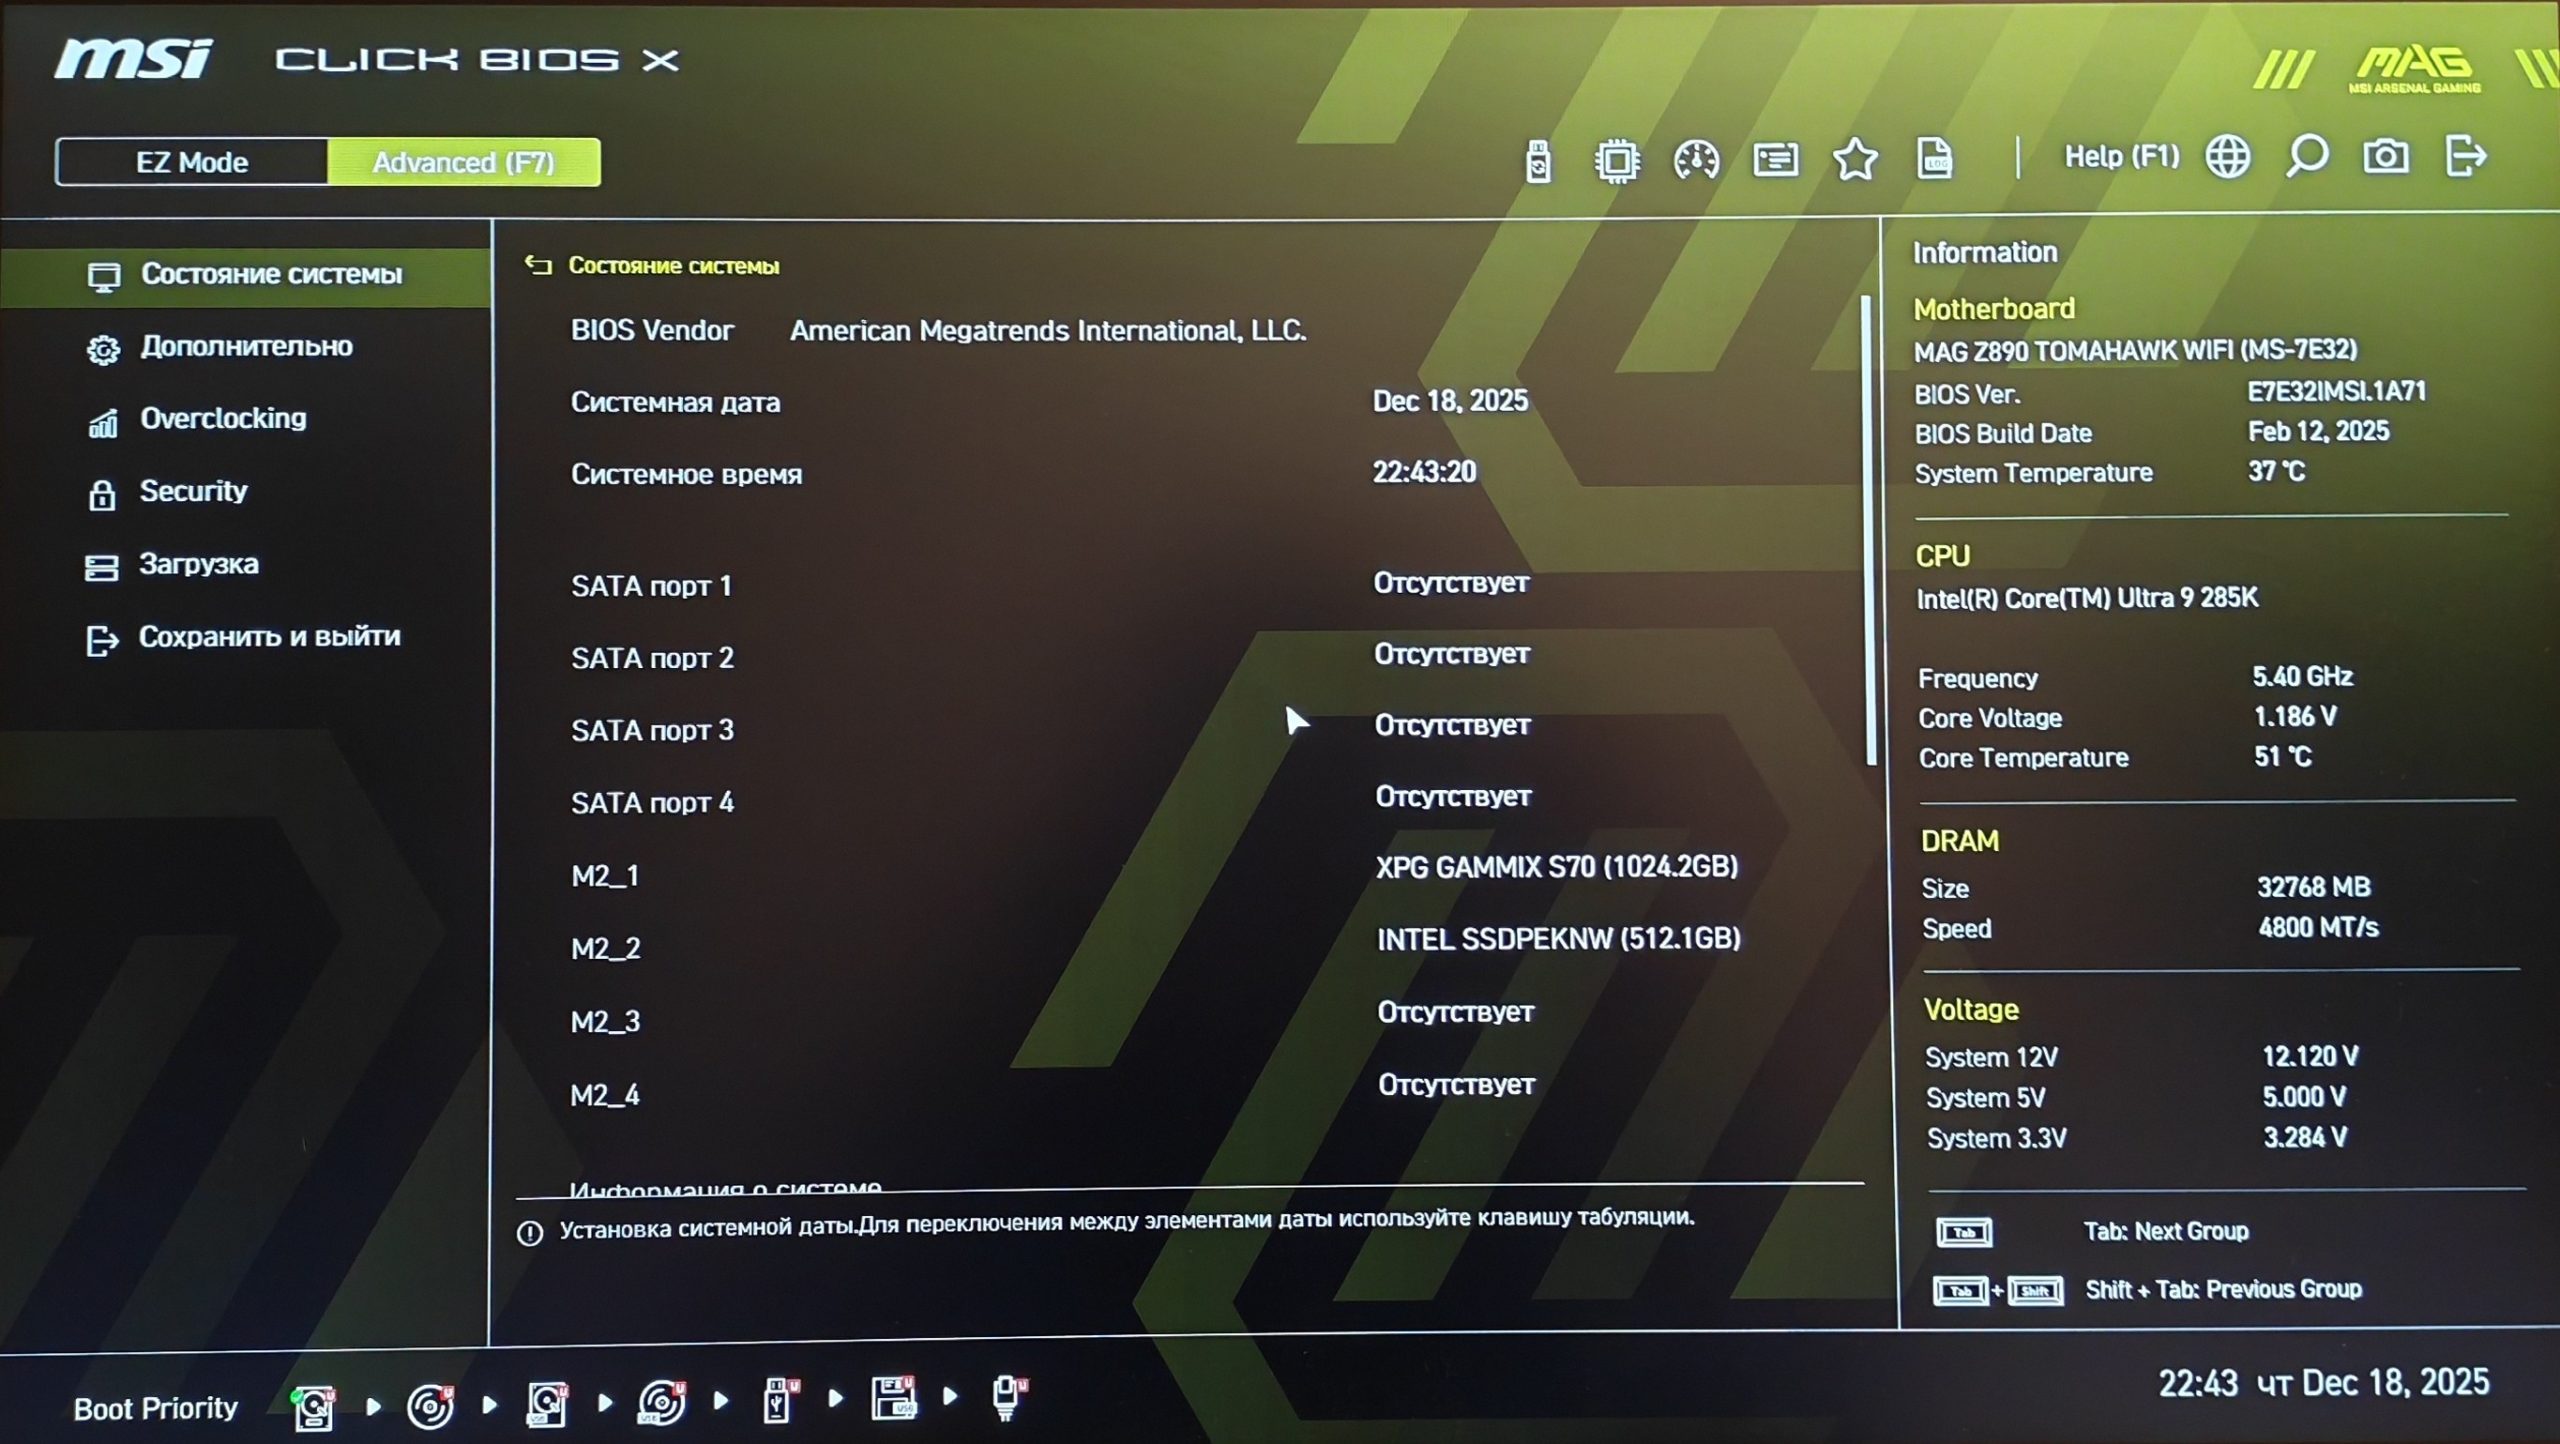This screenshot has height=1444, width=2560.
Task: Click the Core Voltage 1.186 V value
Action: 2295,717
